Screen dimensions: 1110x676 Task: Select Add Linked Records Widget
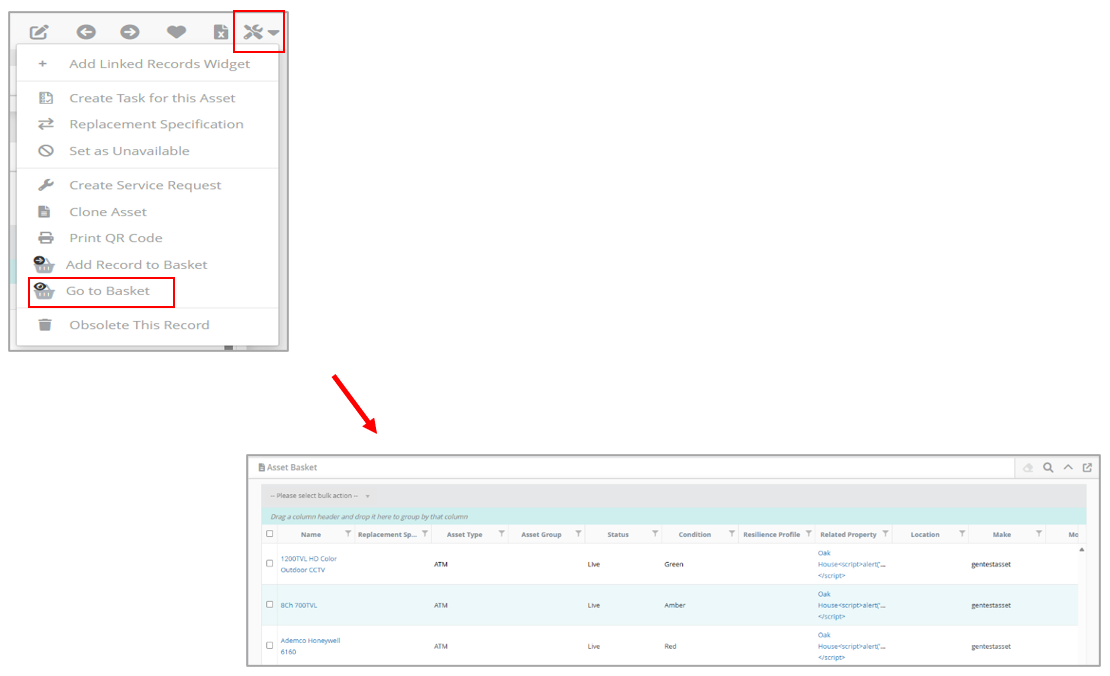click(147, 64)
